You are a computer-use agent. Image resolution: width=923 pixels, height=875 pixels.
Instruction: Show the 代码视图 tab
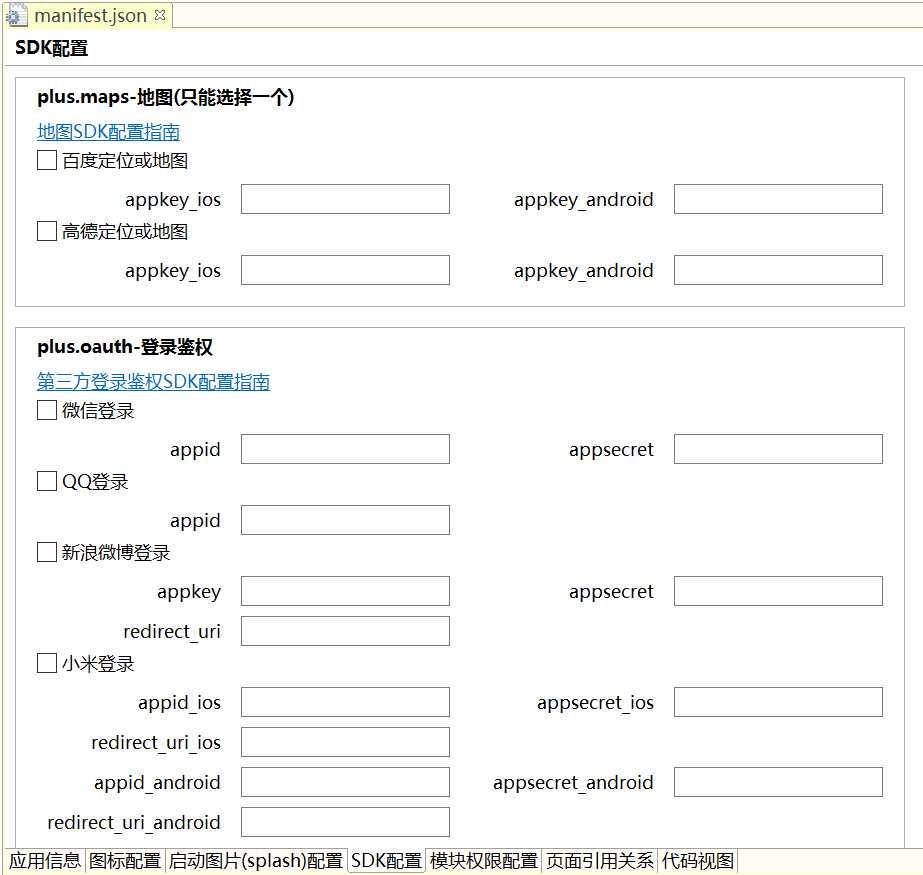698,861
